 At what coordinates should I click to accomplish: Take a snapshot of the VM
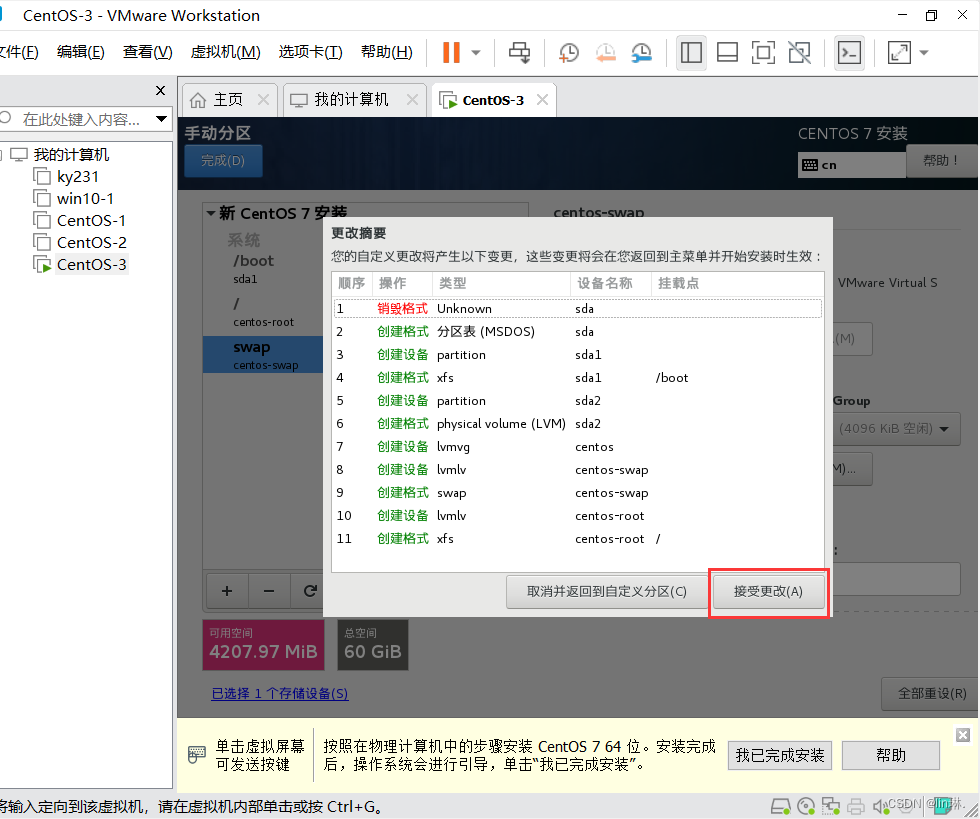(568, 53)
